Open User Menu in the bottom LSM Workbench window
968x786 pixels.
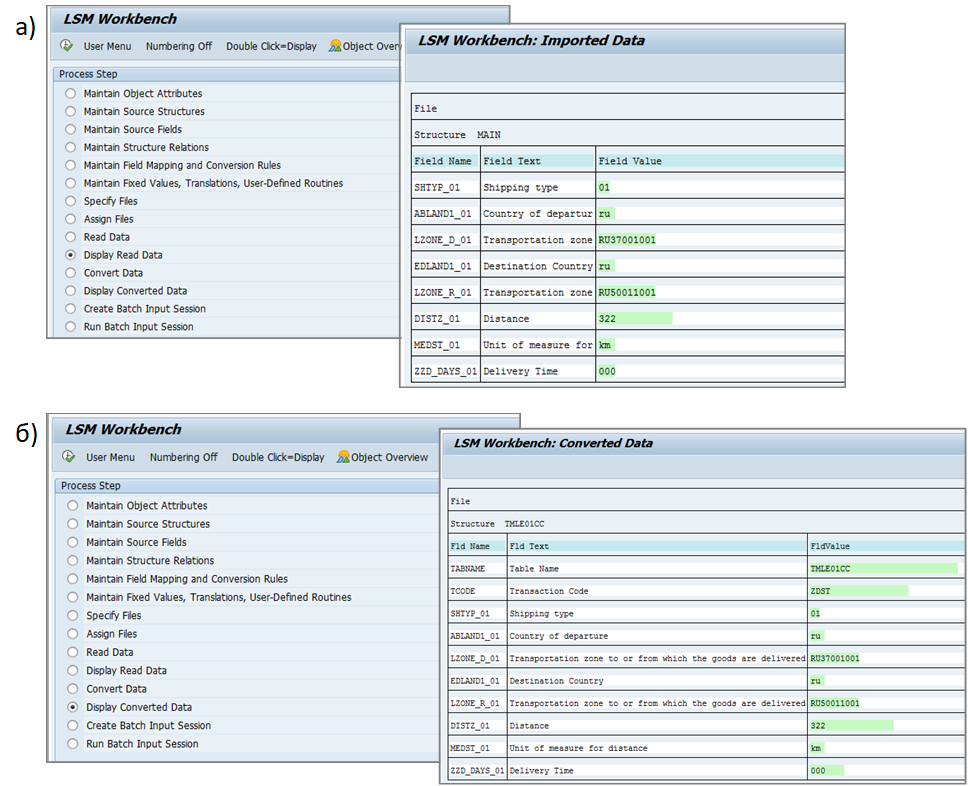click(x=111, y=458)
